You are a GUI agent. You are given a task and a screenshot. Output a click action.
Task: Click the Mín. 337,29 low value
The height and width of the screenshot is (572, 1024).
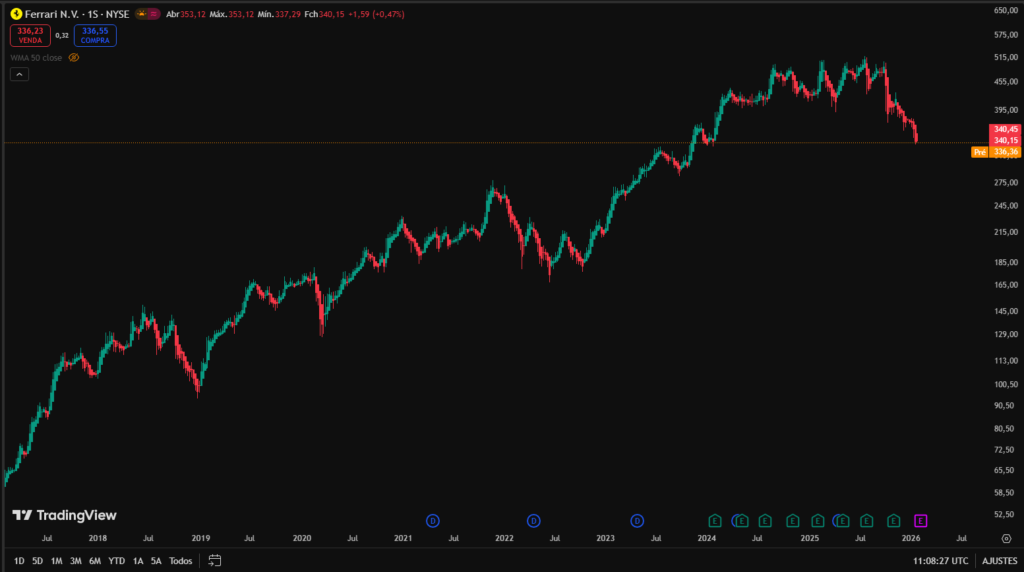point(279,14)
